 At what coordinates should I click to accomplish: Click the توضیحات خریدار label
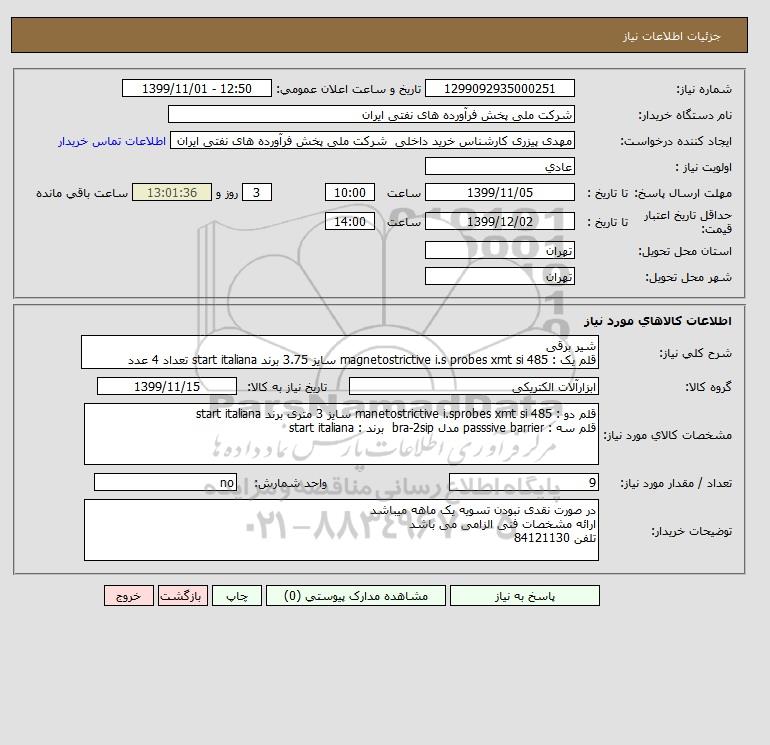pyautogui.click(x=691, y=531)
